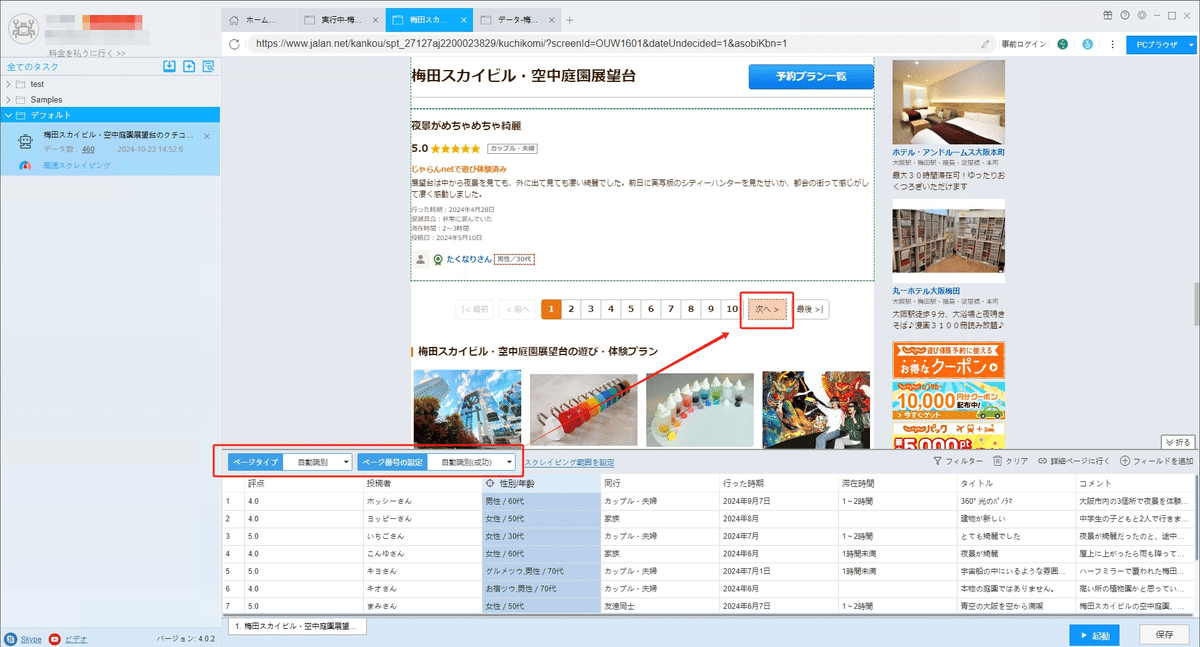This screenshot has height=647, width=1200.
Task: Click the ホテル・アンドルームス大阪本町 hotel photo
Action: [x=948, y=104]
